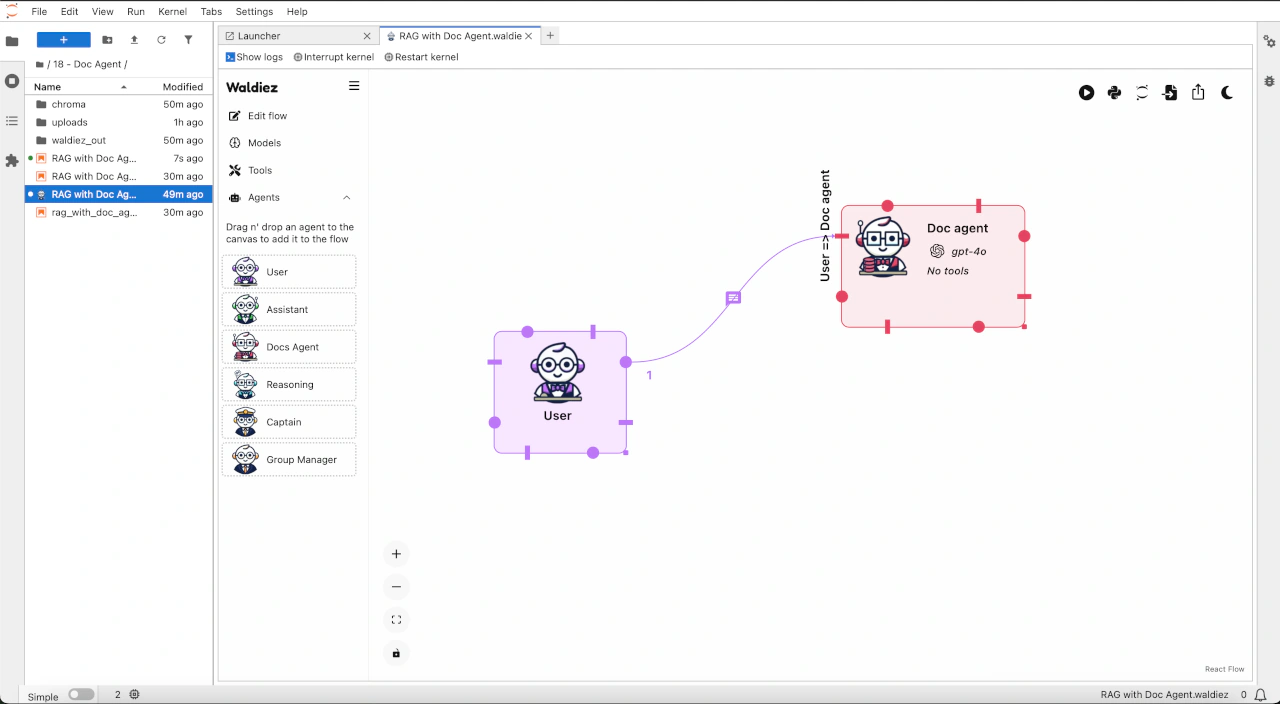1280x704 pixels.
Task: Open the Kernel menu
Action: point(172,12)
